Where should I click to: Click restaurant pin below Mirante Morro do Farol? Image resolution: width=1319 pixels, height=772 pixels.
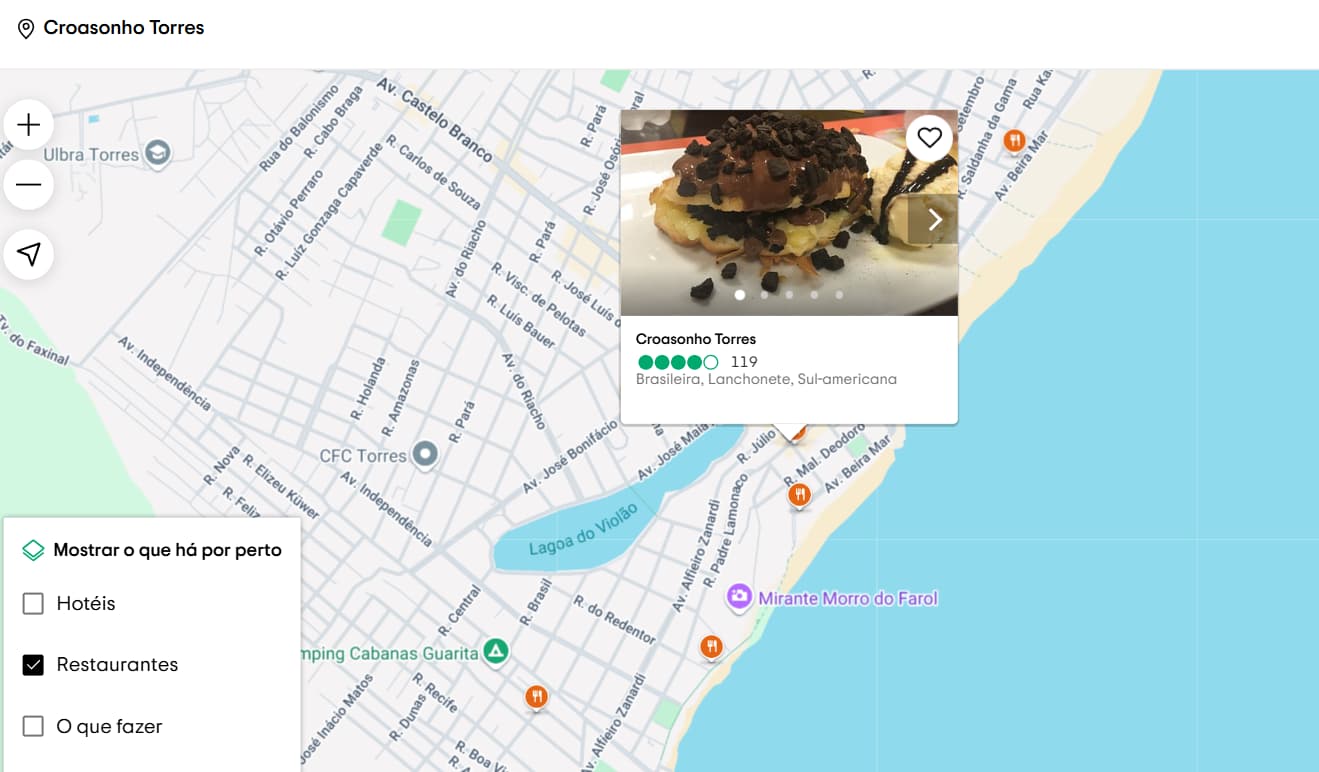(x=711, y=647)
